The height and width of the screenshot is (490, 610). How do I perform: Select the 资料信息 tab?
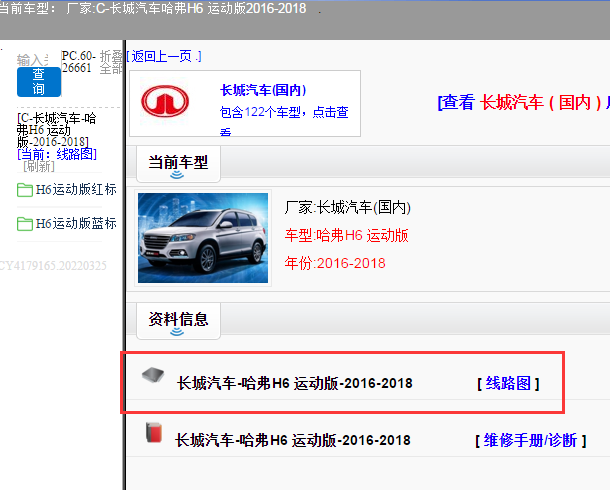[x=178, y=320]
